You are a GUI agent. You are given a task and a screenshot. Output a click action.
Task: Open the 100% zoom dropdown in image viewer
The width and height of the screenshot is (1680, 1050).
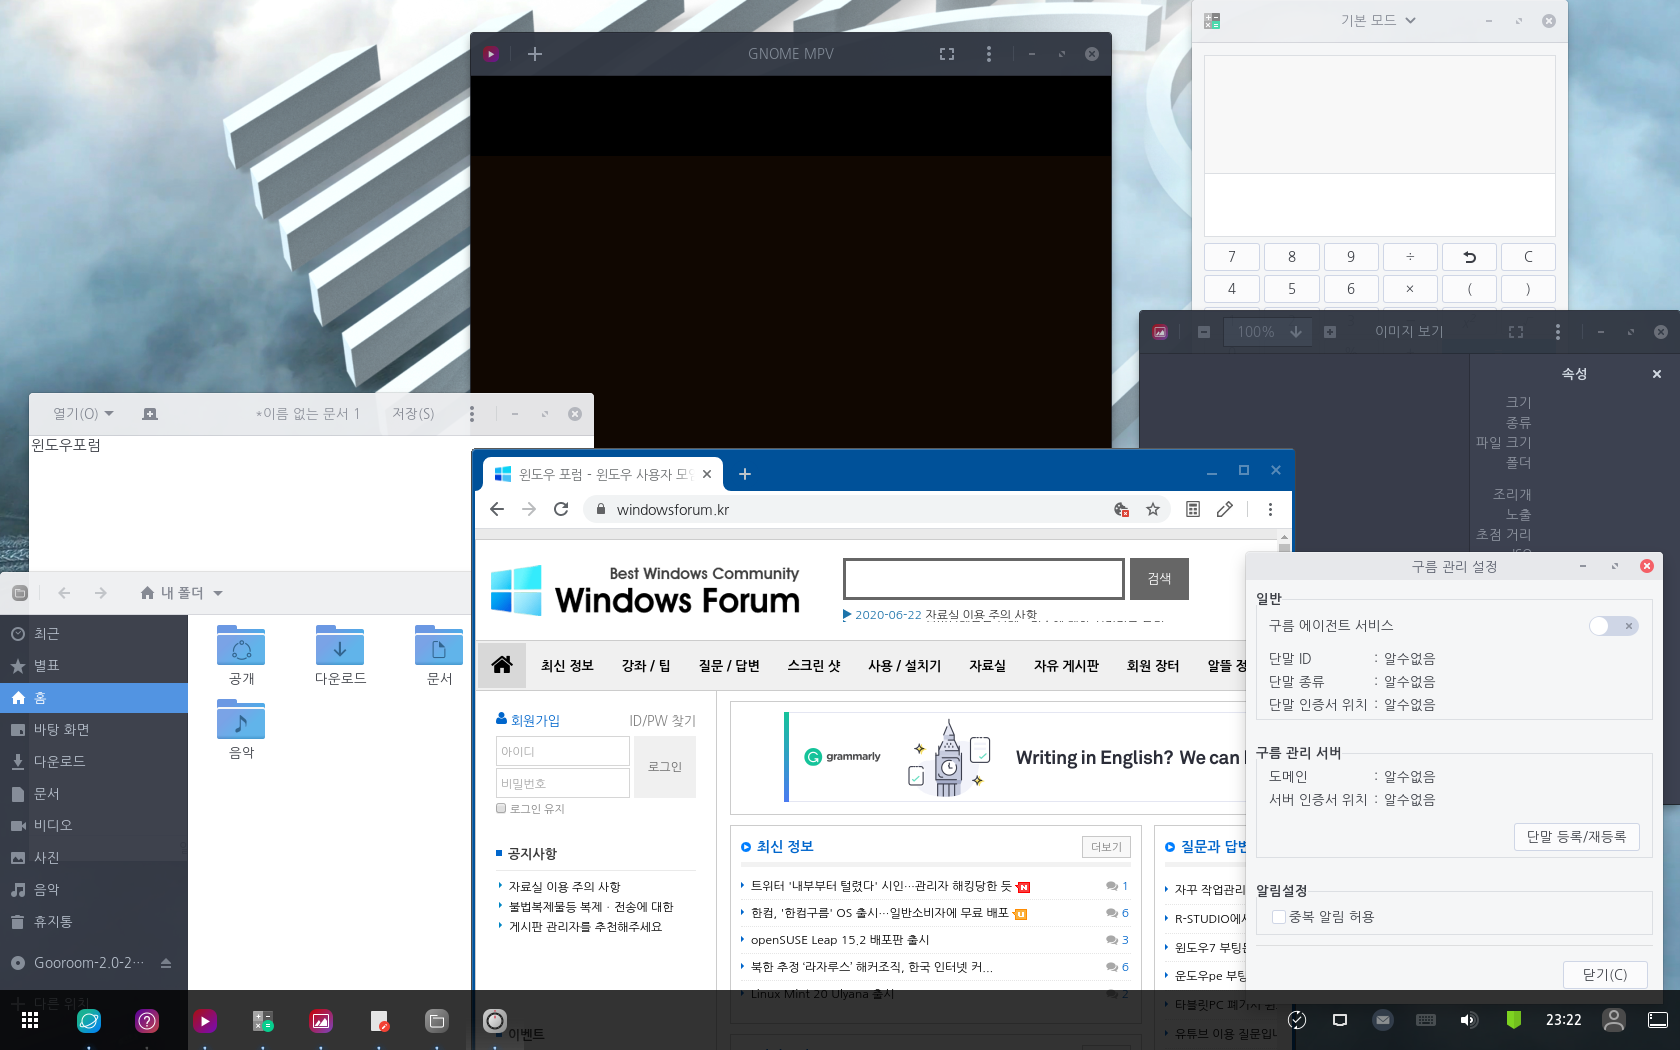(1268, 332)
